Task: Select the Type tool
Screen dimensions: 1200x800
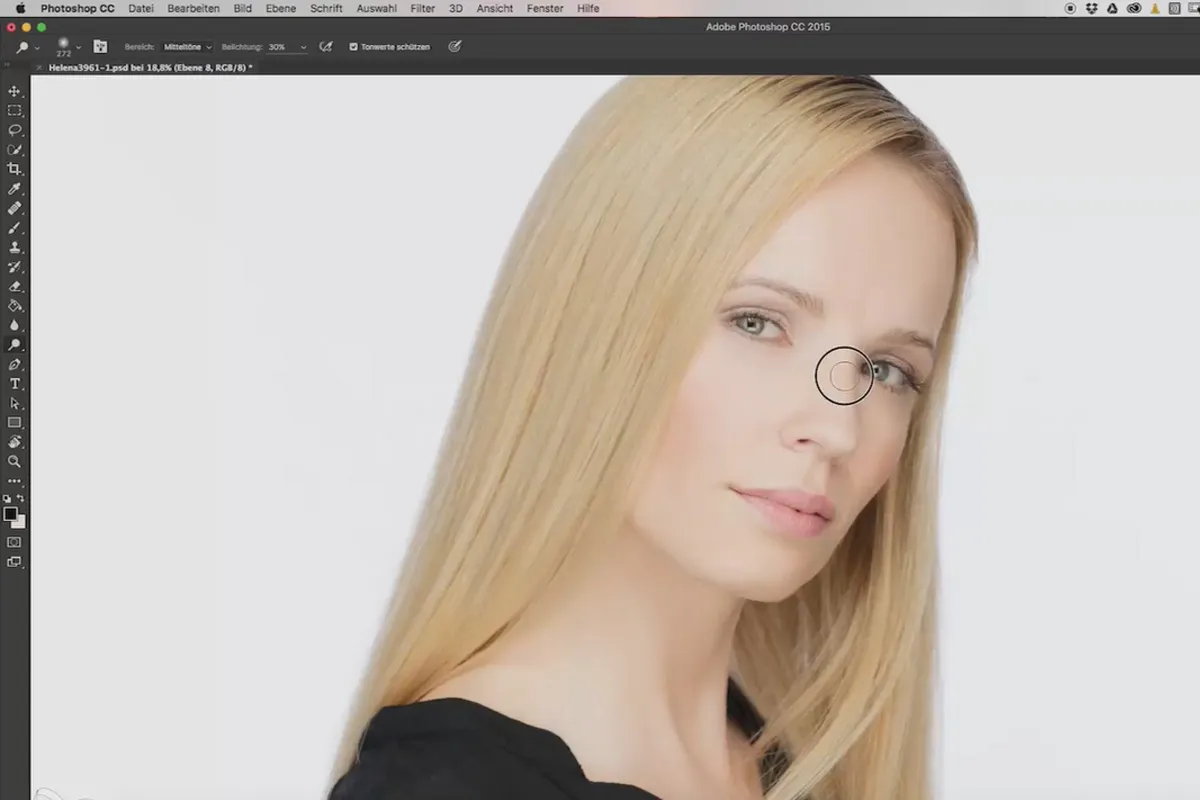Action: click(15, 384)
